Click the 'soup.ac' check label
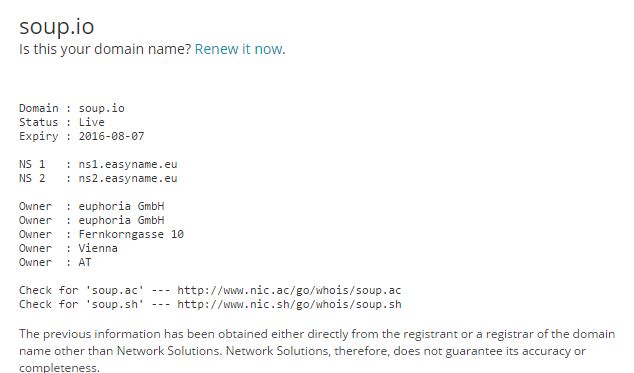Screen dimensions: 634x373 [x=114, y=290]
